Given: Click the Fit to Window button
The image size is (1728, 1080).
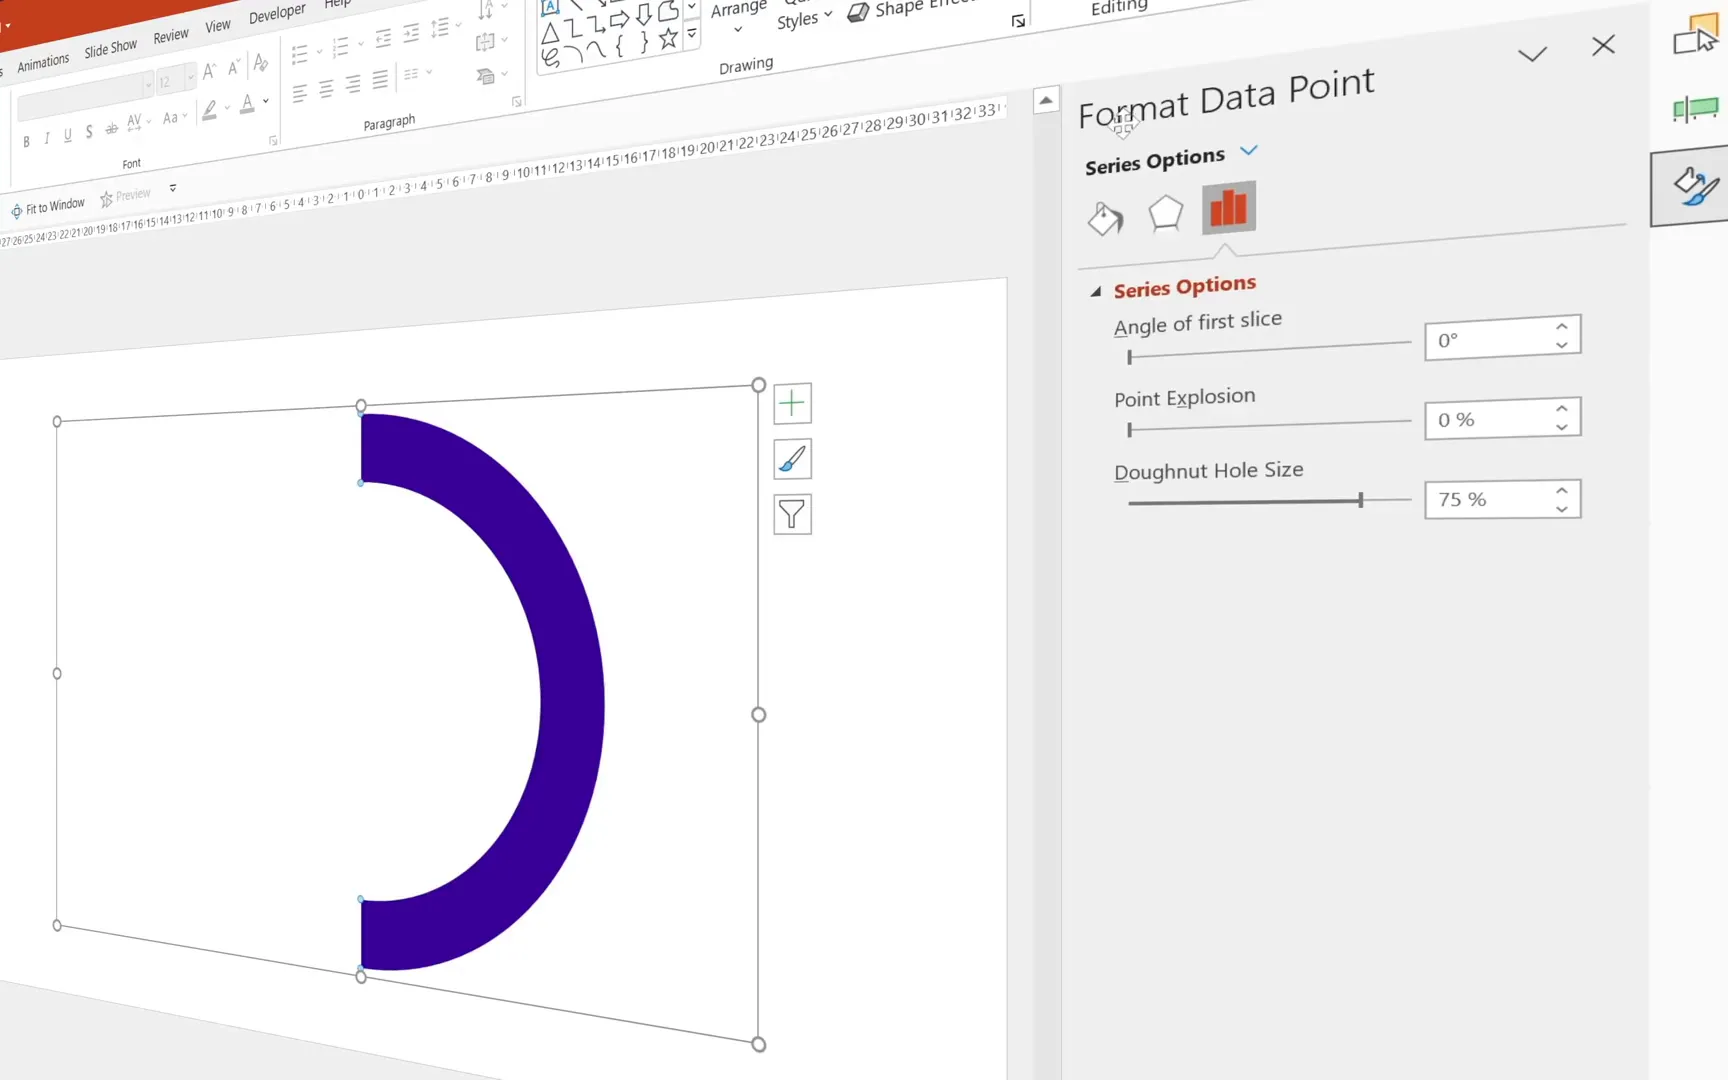Looking at the screenshot, I should (48, 206).
